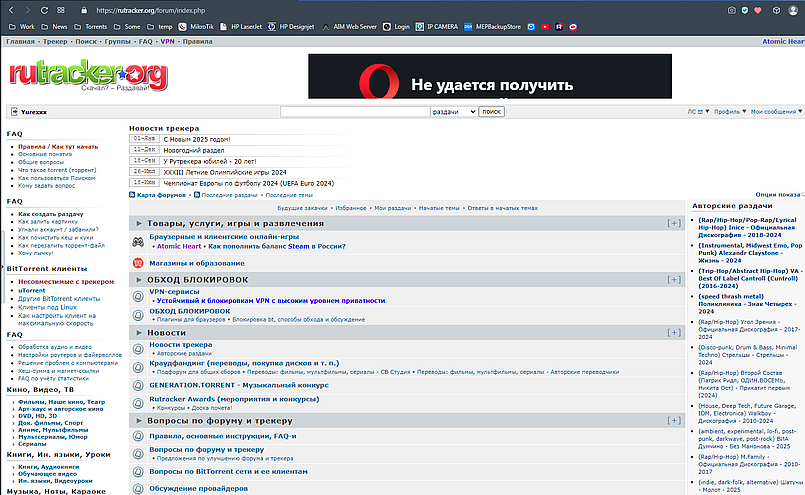Collapse the Вопросы по форуму и трекеру arrow
Viewport: 805px width, 495px height.
click(x=139, y=421)
